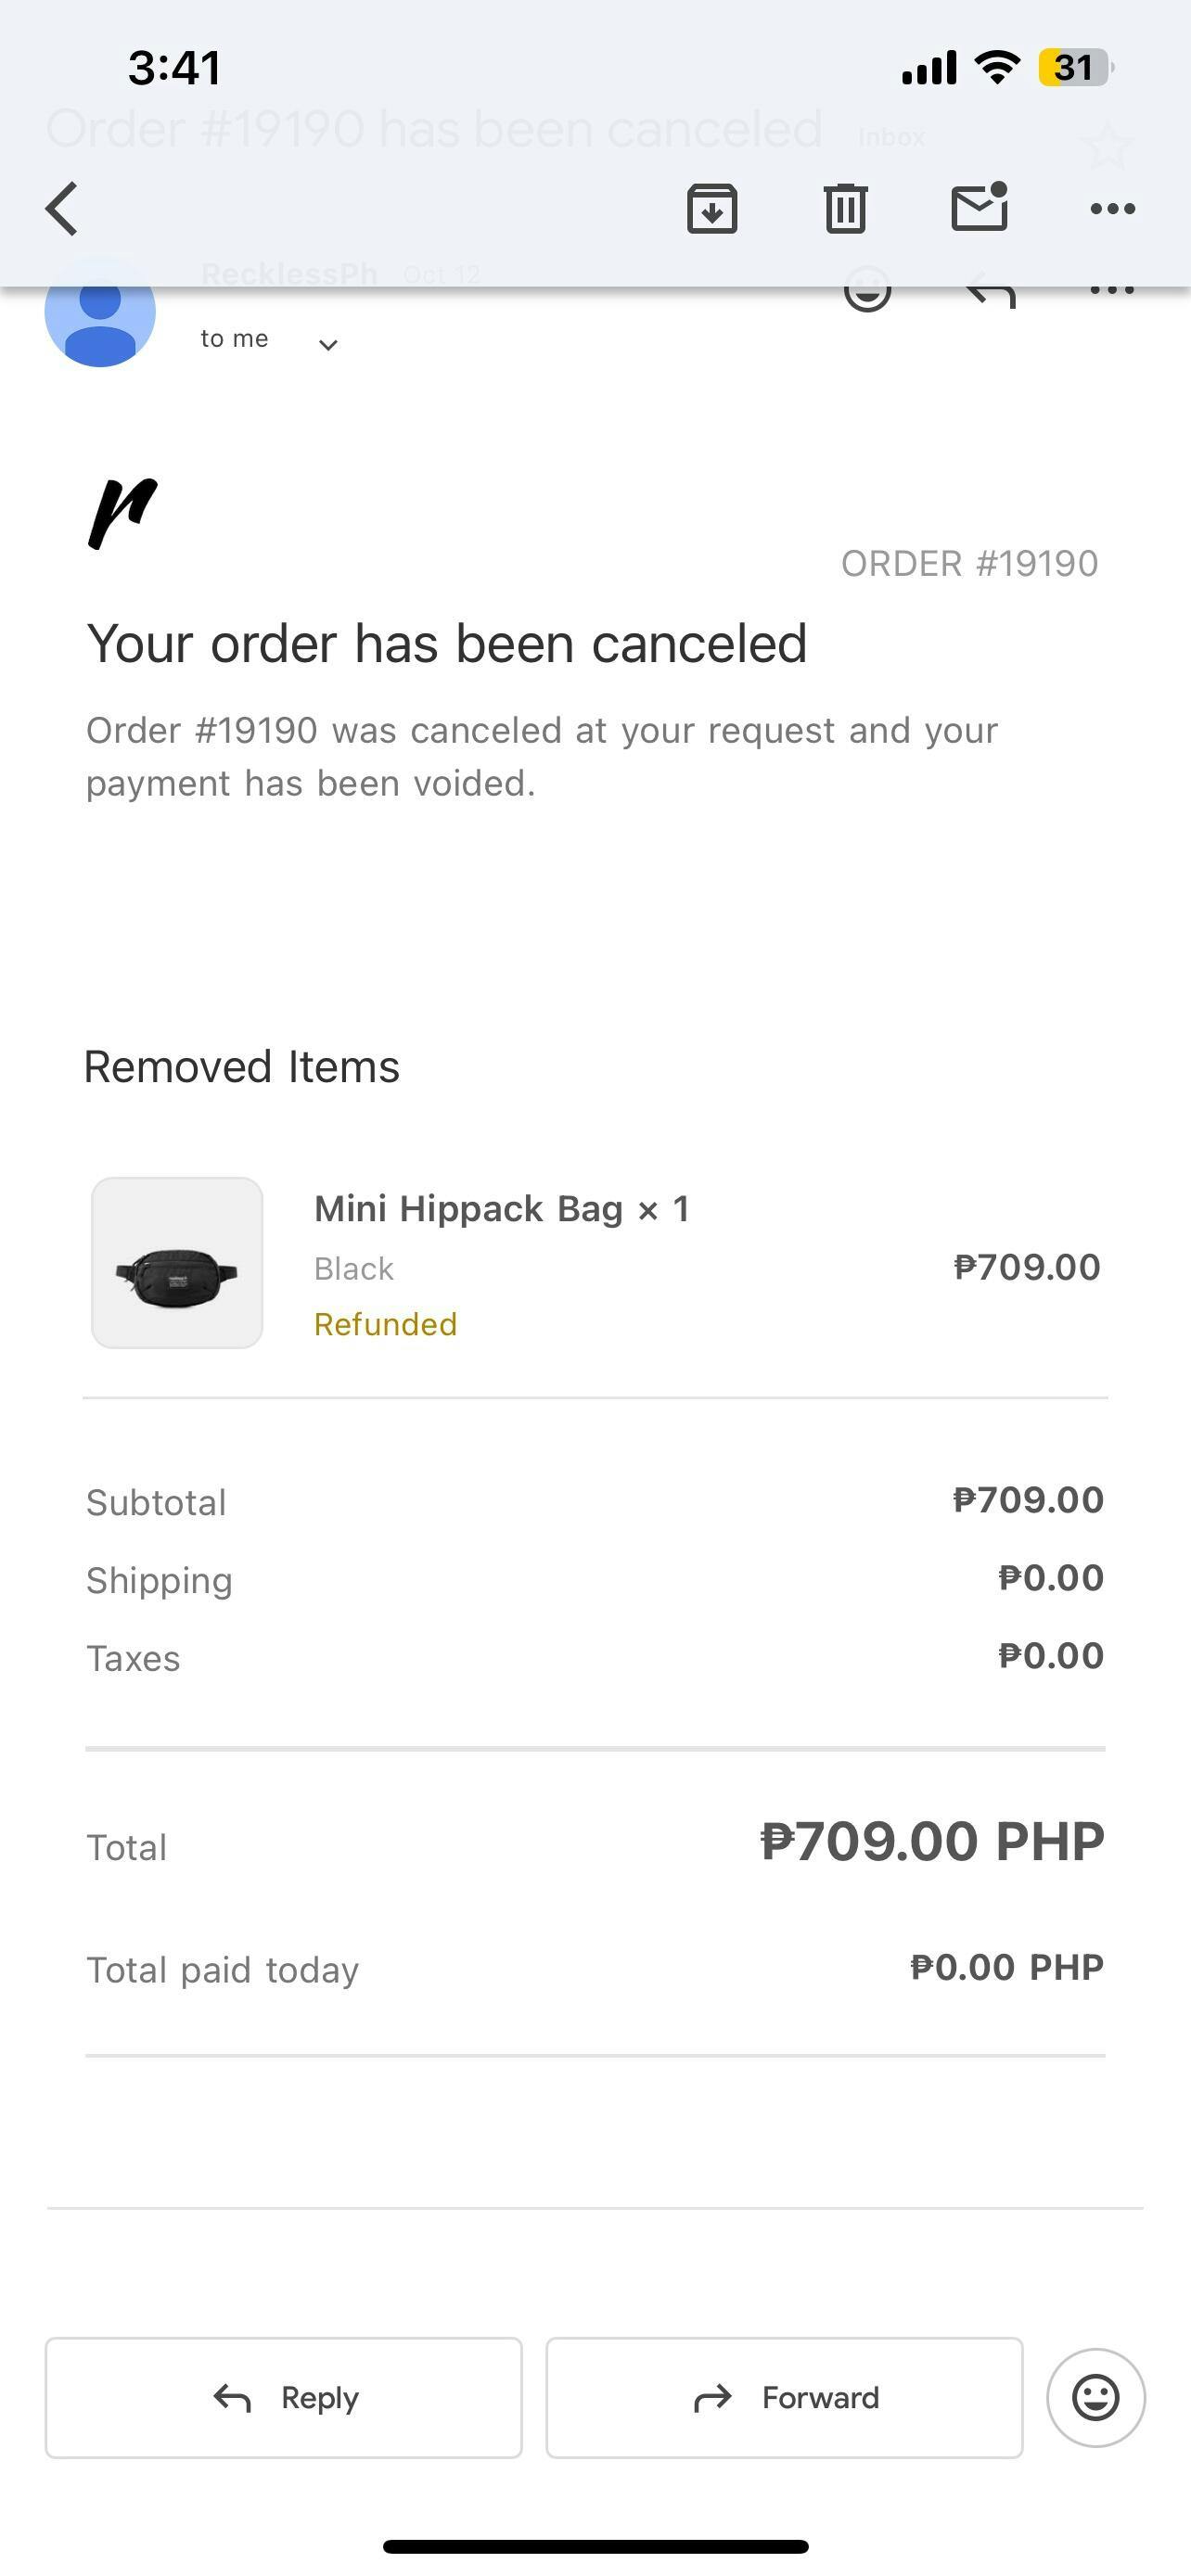Tap the brand logo in email
Viewport: 1191px width, 2576px height.
[123, 513]
